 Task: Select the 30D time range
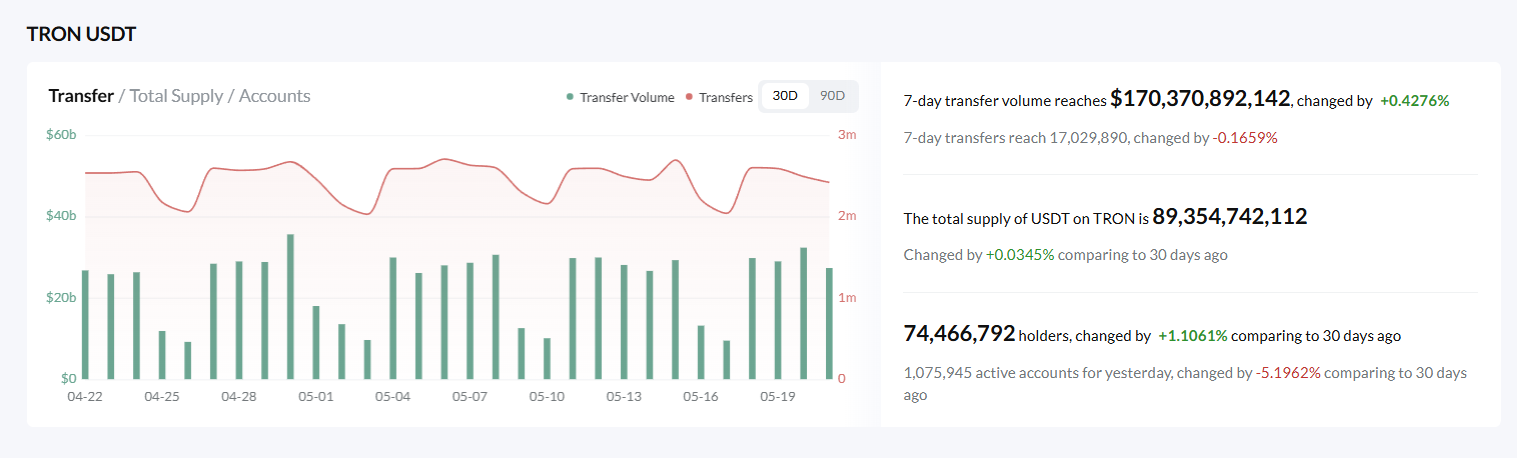785,96
